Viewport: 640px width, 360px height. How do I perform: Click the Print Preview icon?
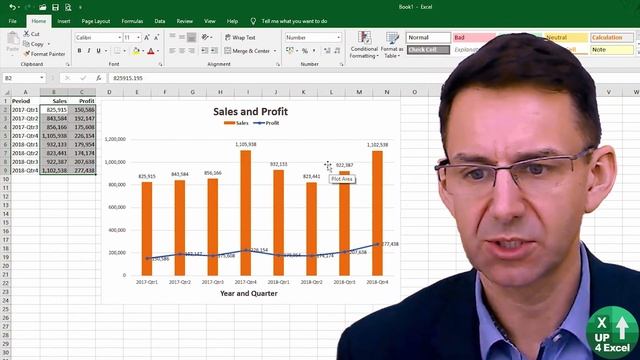click(x=68, y=7)
